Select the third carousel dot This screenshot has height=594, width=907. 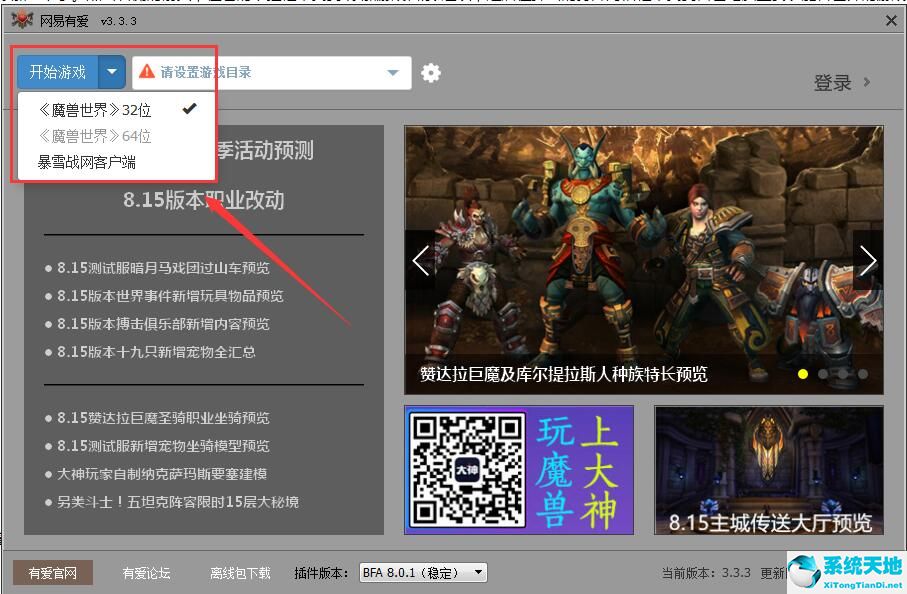(843, 374)
